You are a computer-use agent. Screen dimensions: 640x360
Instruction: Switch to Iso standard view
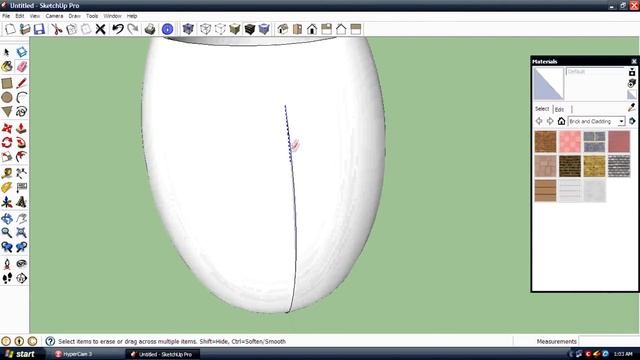(x=282, y=29)
